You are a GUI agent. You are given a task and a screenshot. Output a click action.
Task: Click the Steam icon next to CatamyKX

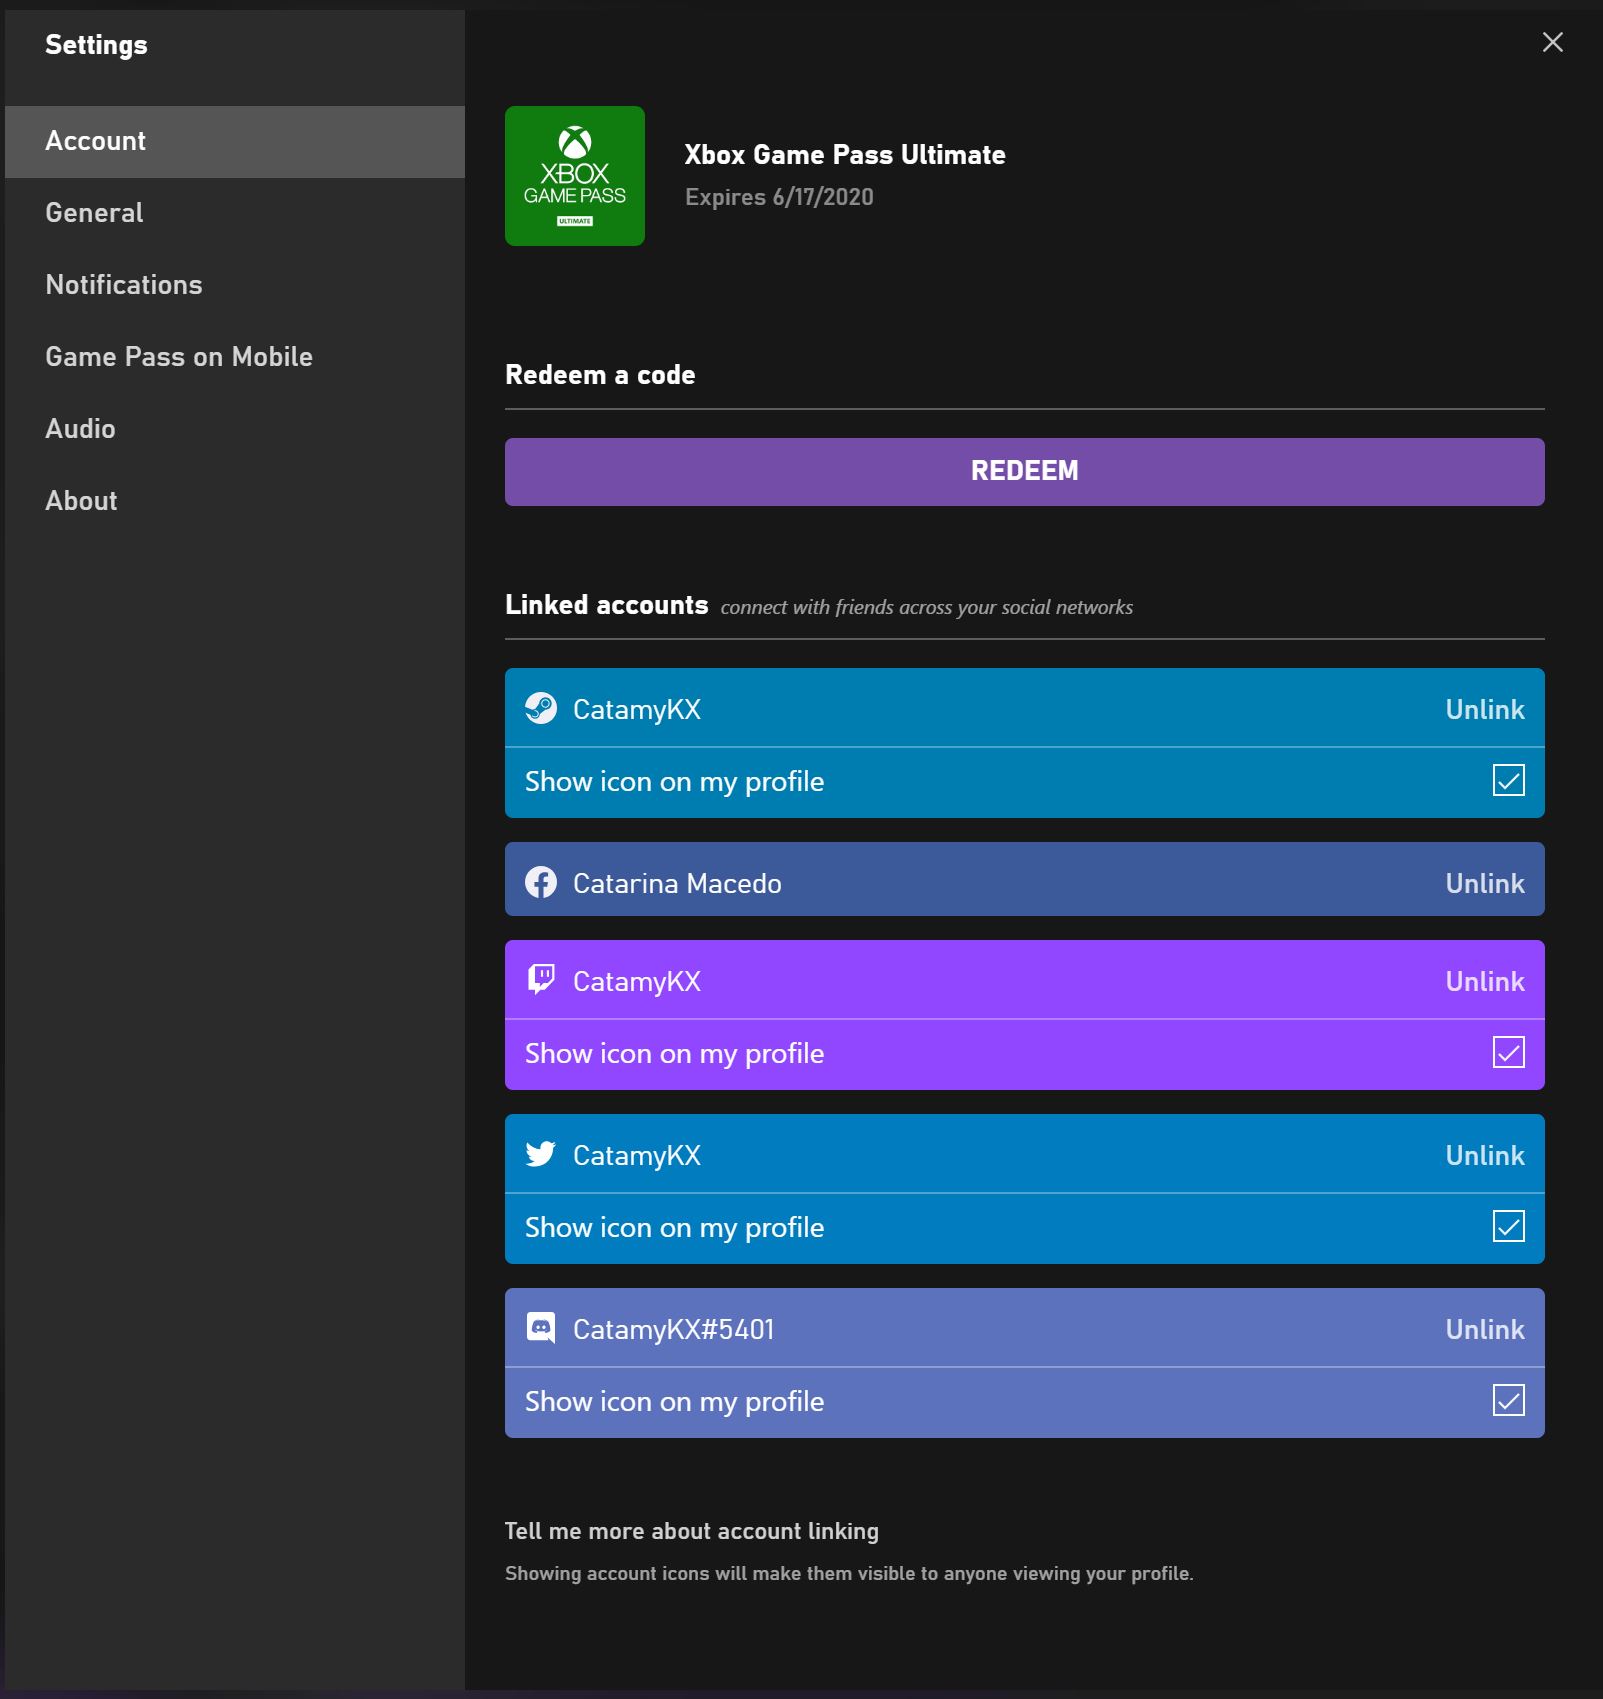541,709
